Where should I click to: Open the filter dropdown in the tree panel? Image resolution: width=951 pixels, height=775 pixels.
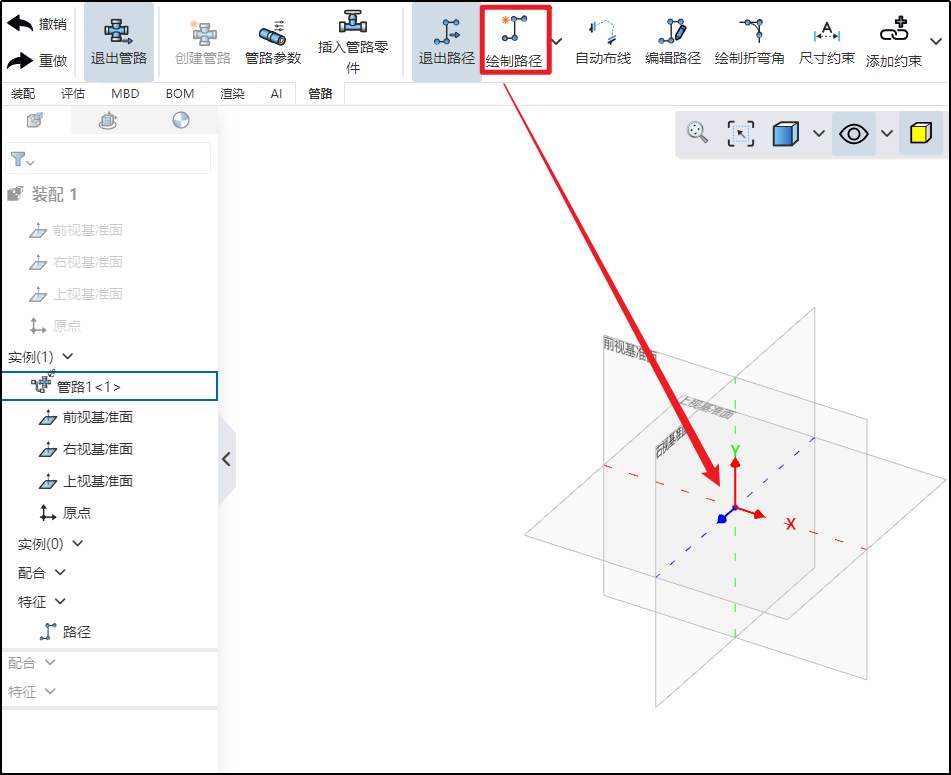(23, 159)
